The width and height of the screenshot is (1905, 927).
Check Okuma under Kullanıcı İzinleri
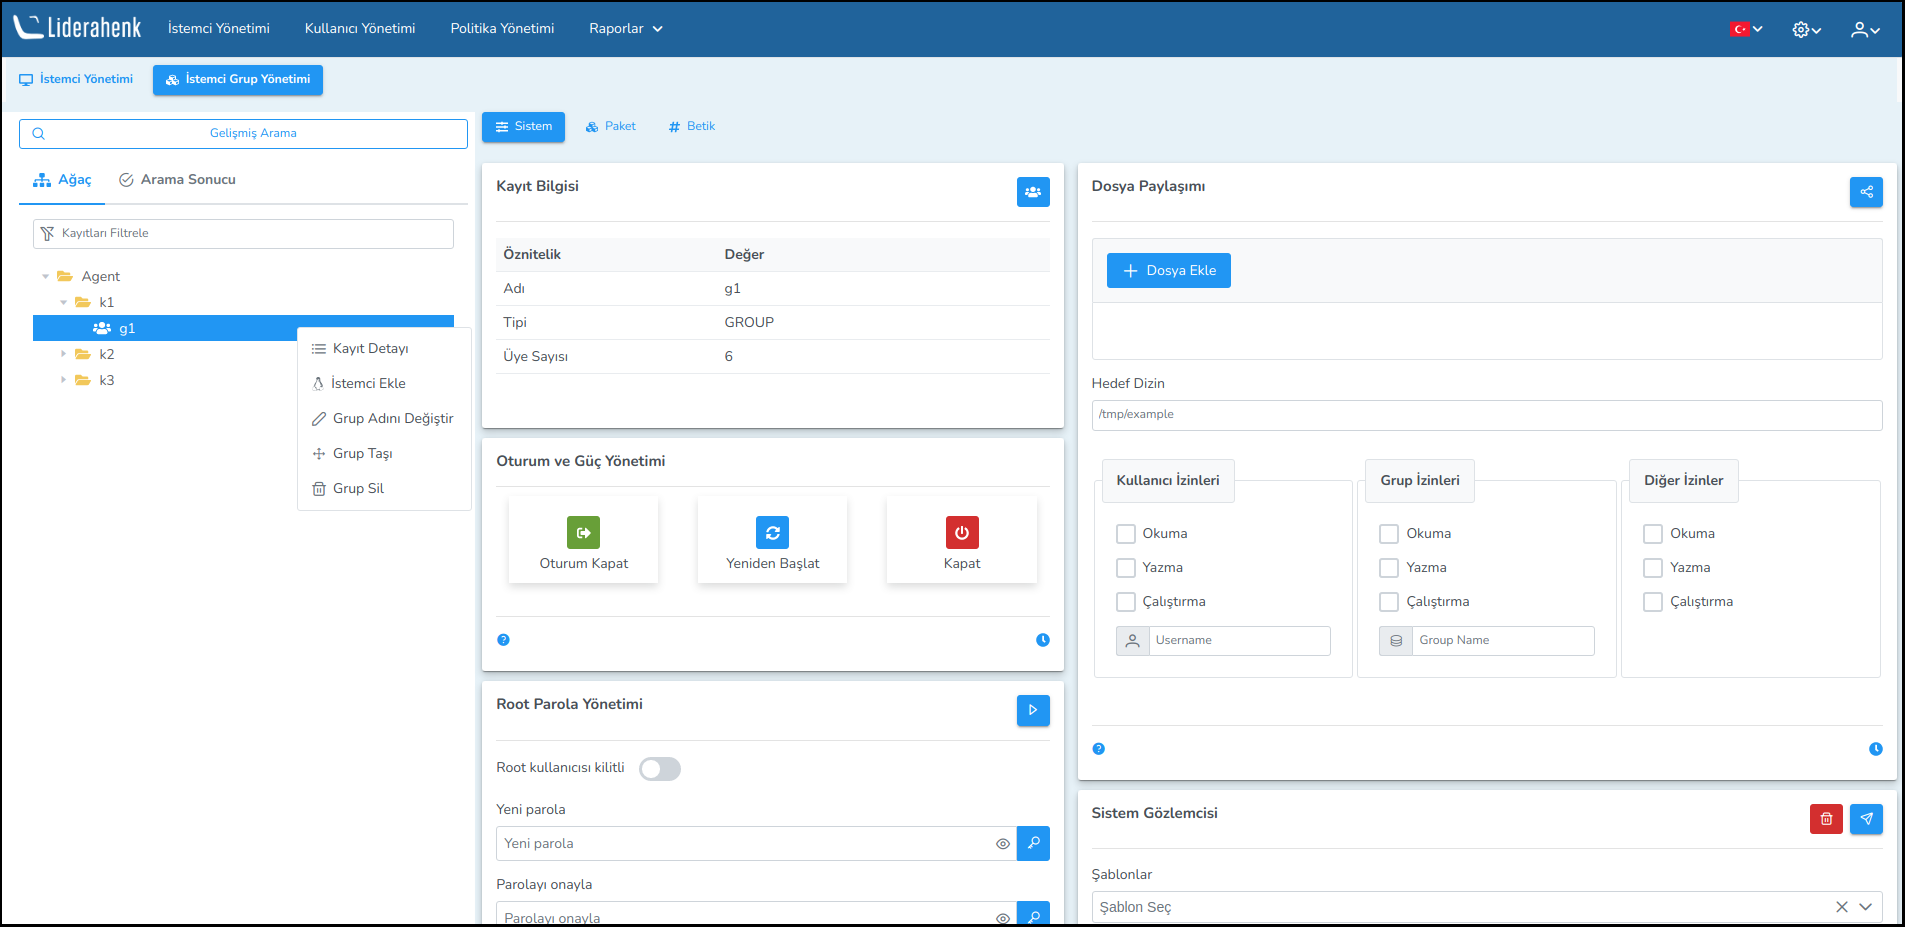[1126, 534]
